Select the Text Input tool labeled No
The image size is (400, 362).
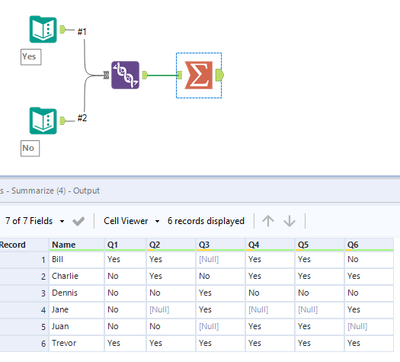[x=43, y=121]
